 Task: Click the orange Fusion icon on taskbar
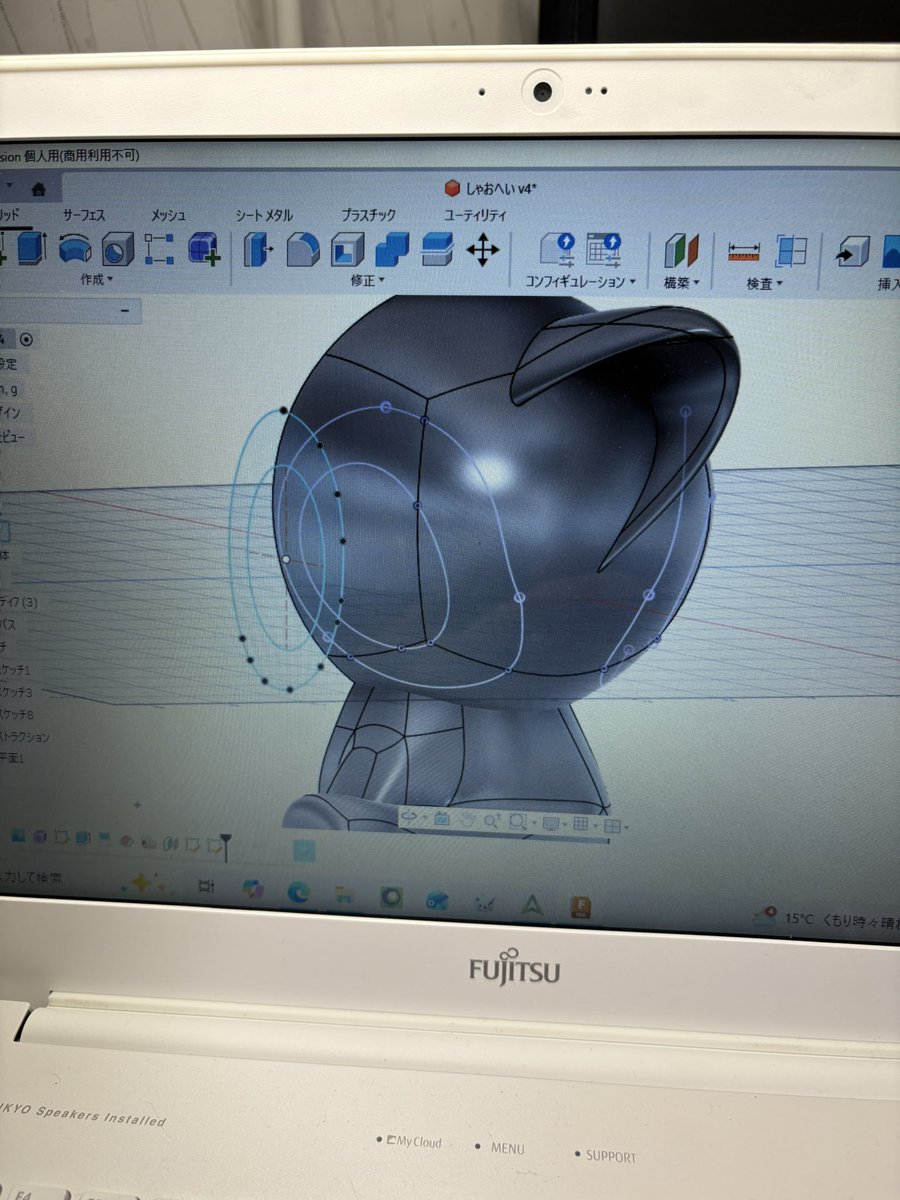point(580,908)
